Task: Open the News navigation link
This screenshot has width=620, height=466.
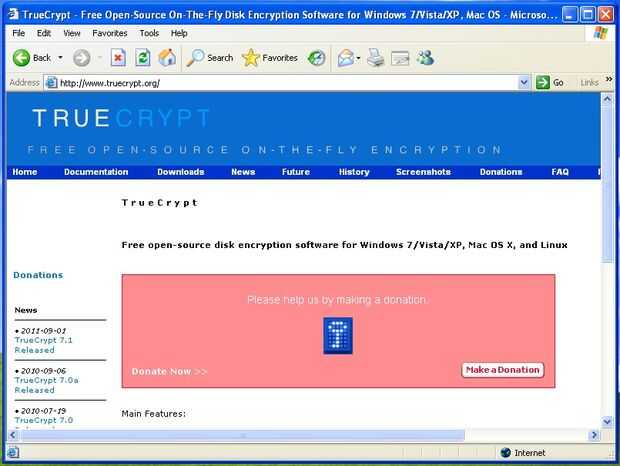Action: (243, 172)
